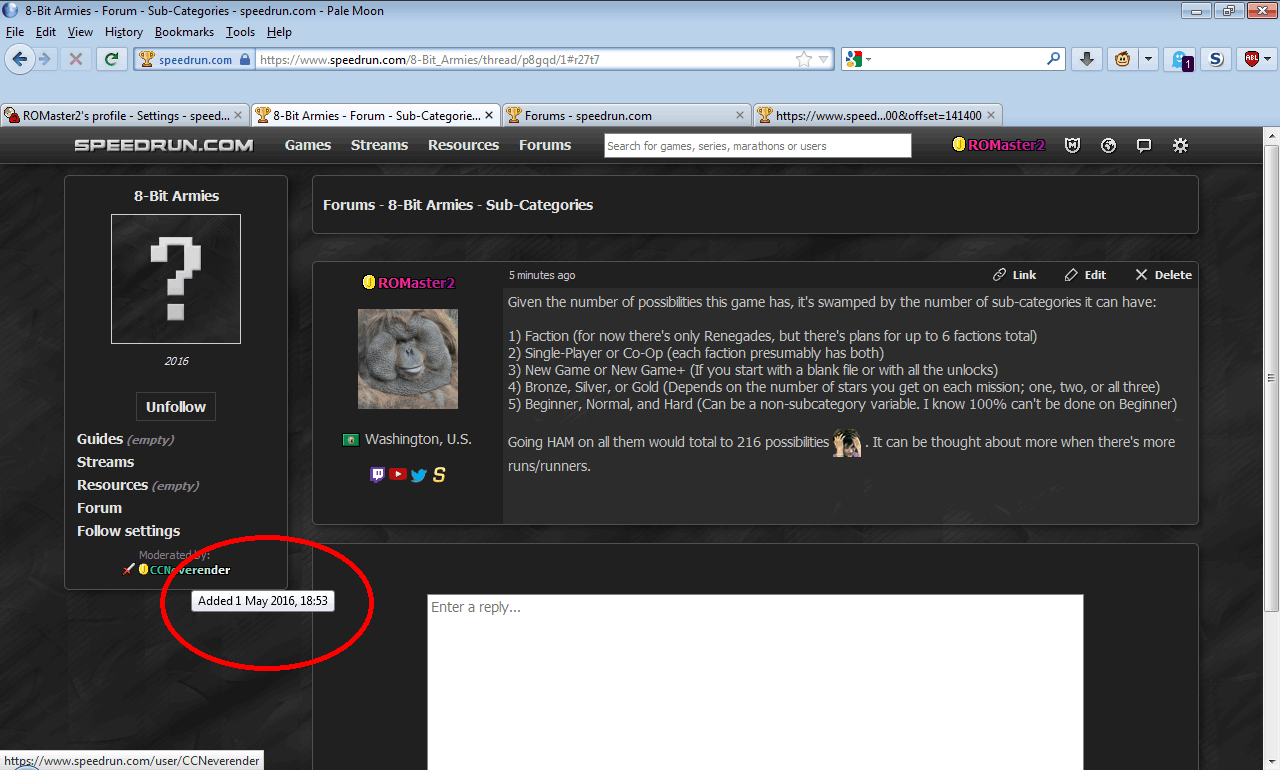Click the globe language icon in header
1280x770 pixels.
[1108, 145]
